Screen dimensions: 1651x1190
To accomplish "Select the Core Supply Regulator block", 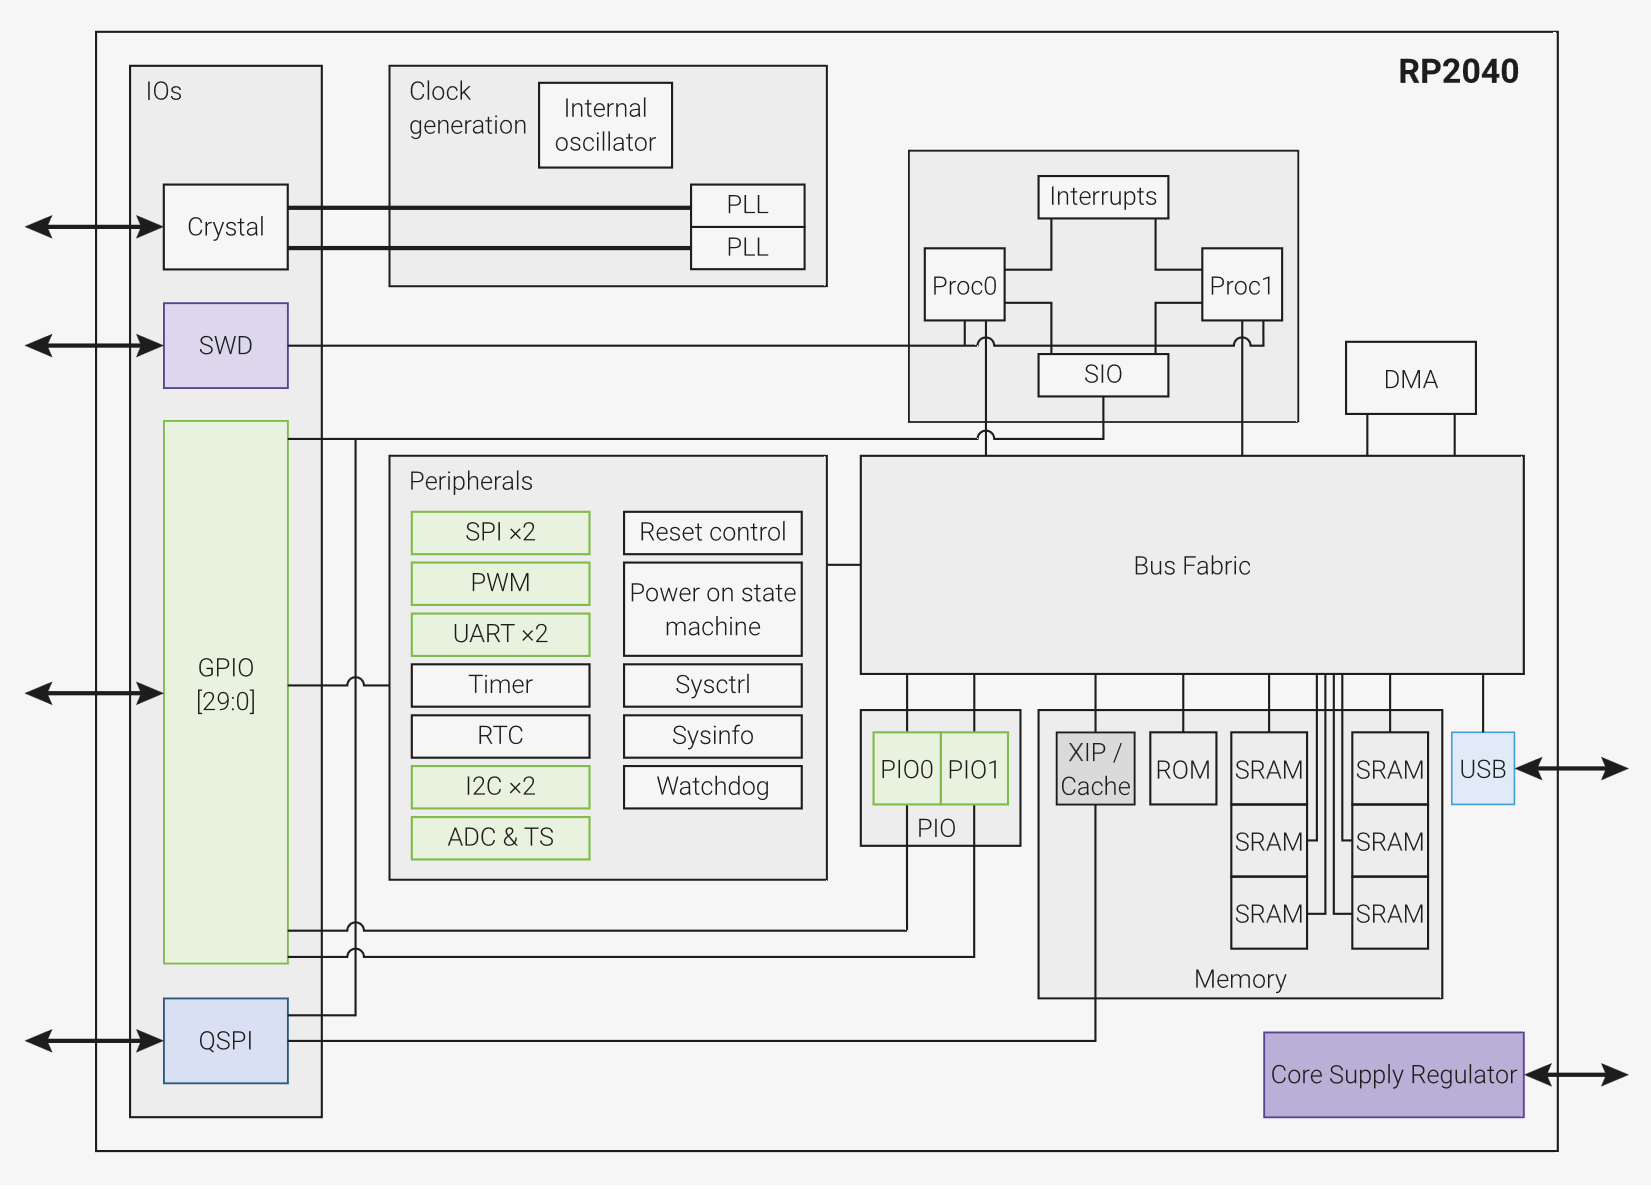I will click(1392, 1075).
